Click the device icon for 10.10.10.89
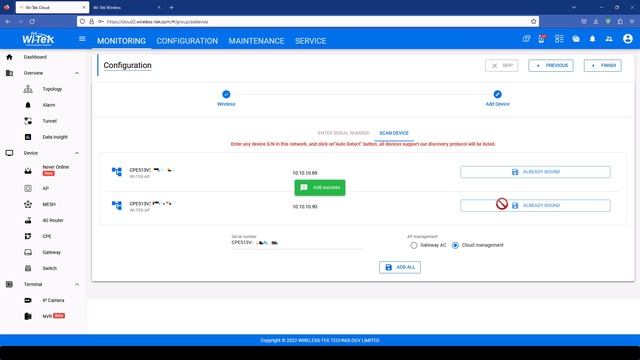Viewport: 640px width, 360px height. [117, 172]
